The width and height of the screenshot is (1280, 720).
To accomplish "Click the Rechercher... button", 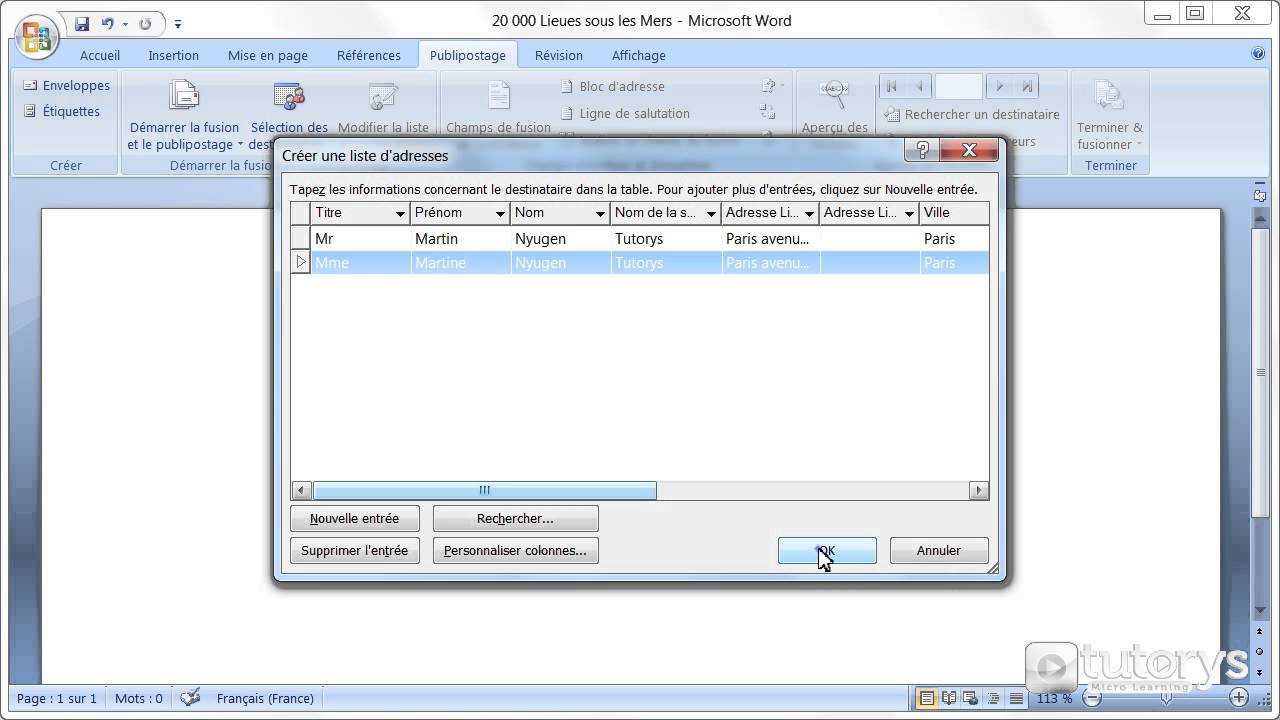I will [515, 518].
